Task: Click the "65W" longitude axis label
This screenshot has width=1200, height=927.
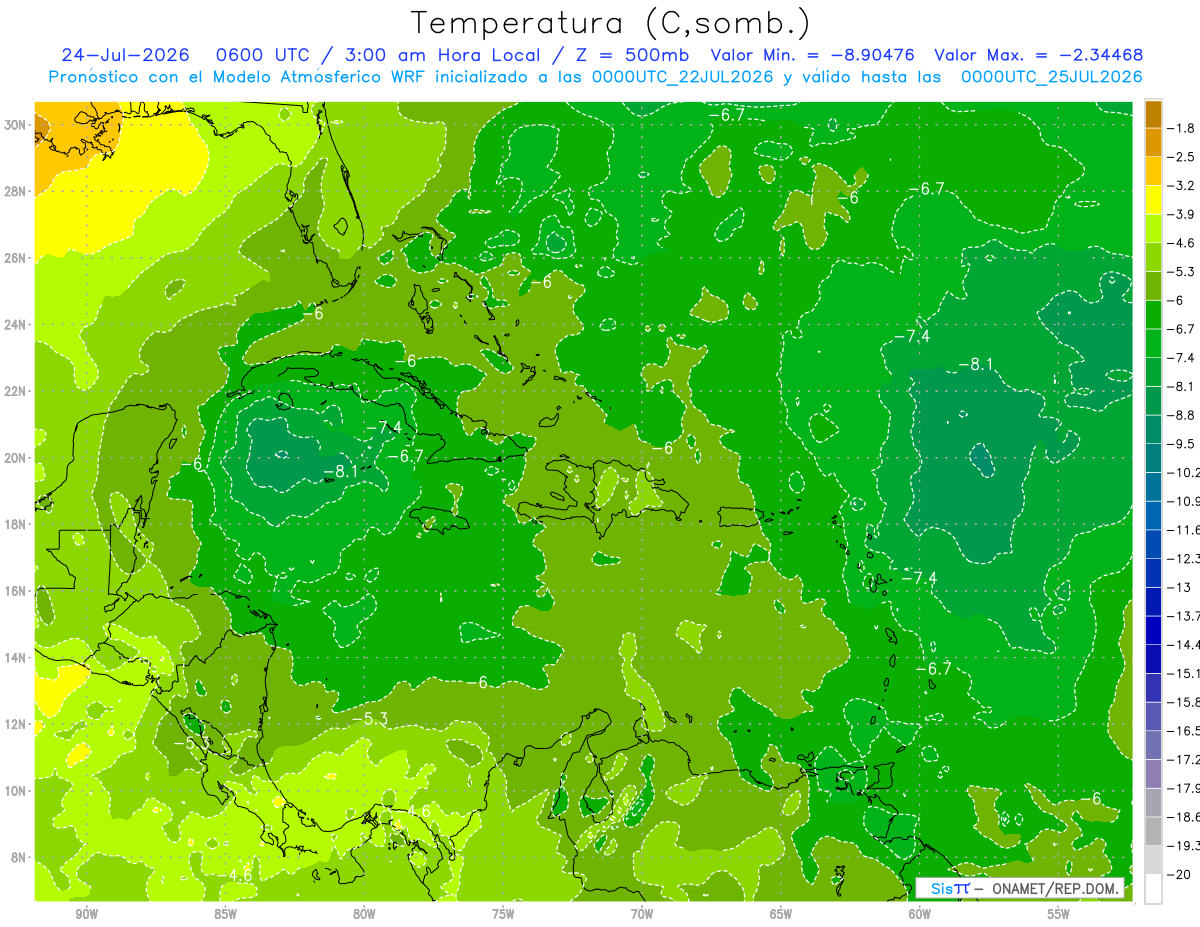Action: tap(781, 915)
